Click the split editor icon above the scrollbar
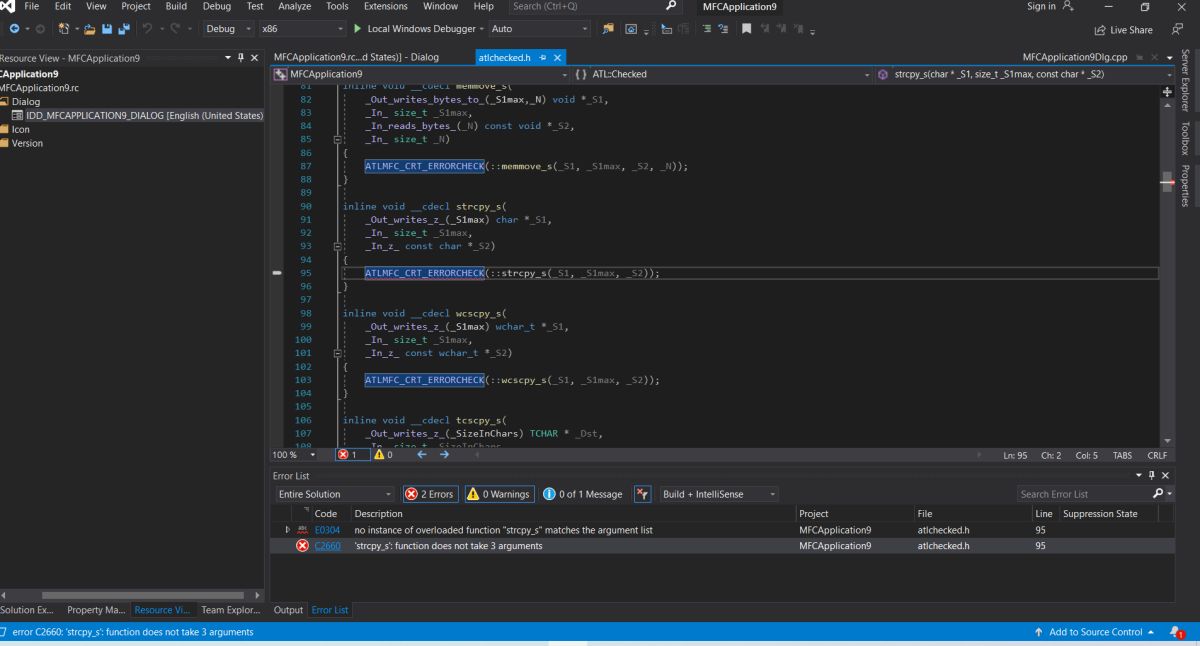The width and height of the screenshot is (1200, 646). pos(1166,91)
